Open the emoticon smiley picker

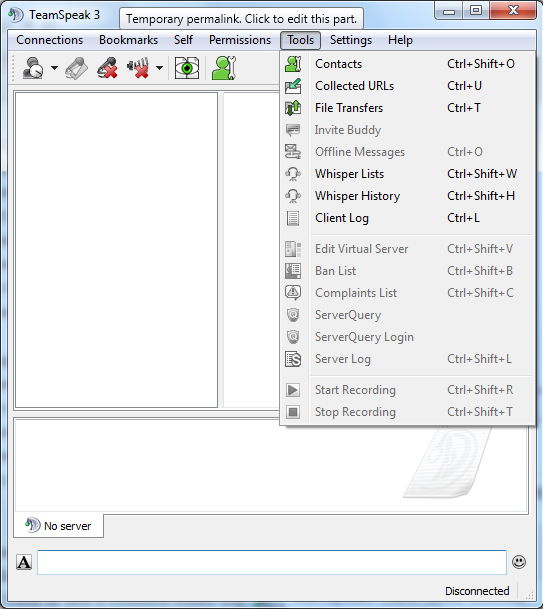(519, 562)
